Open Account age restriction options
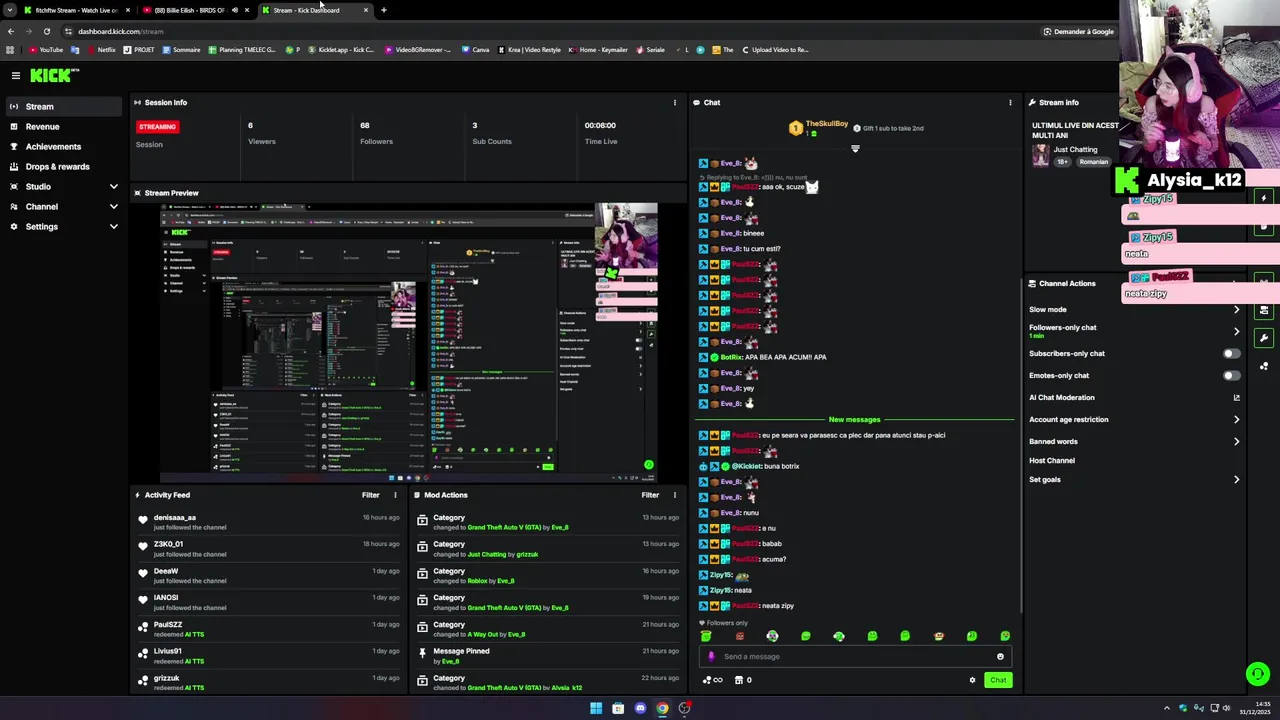 (x=1134, y=420)
